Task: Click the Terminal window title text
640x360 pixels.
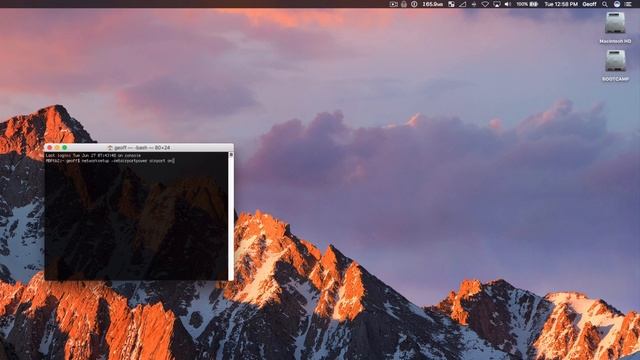Action: click(x=142, y=148)
